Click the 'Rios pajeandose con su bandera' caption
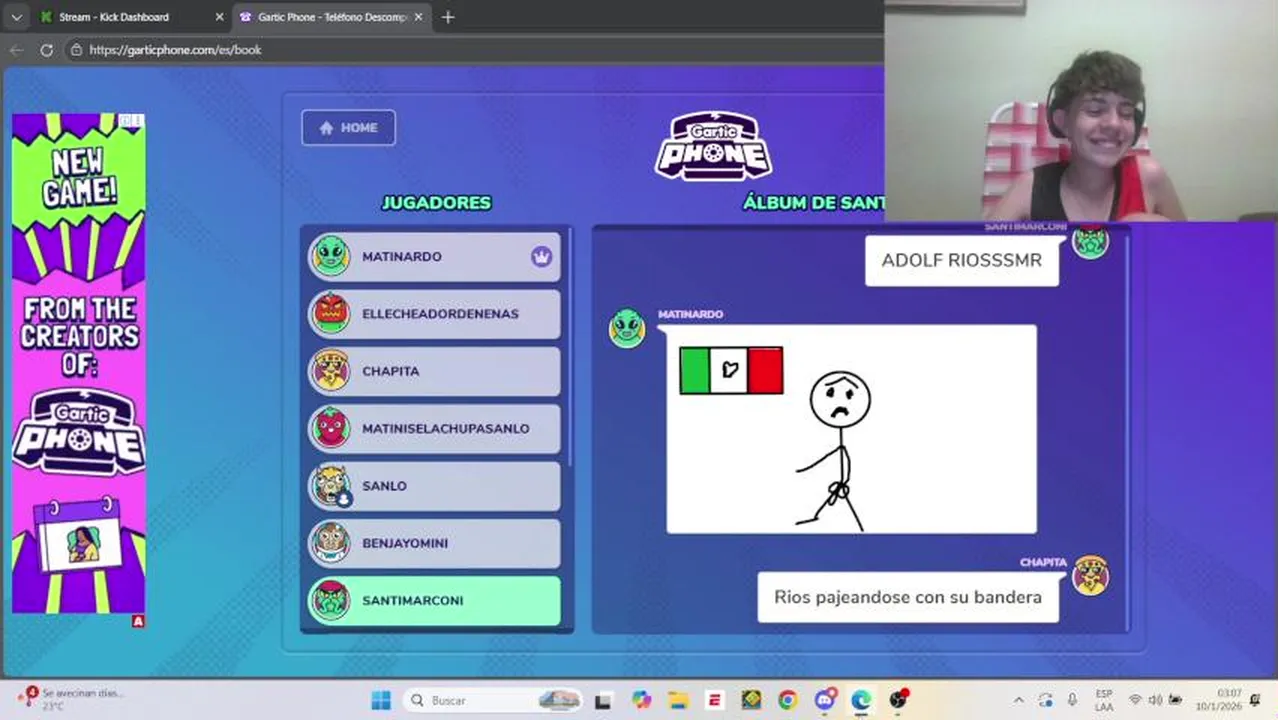 tap(908, 597)
